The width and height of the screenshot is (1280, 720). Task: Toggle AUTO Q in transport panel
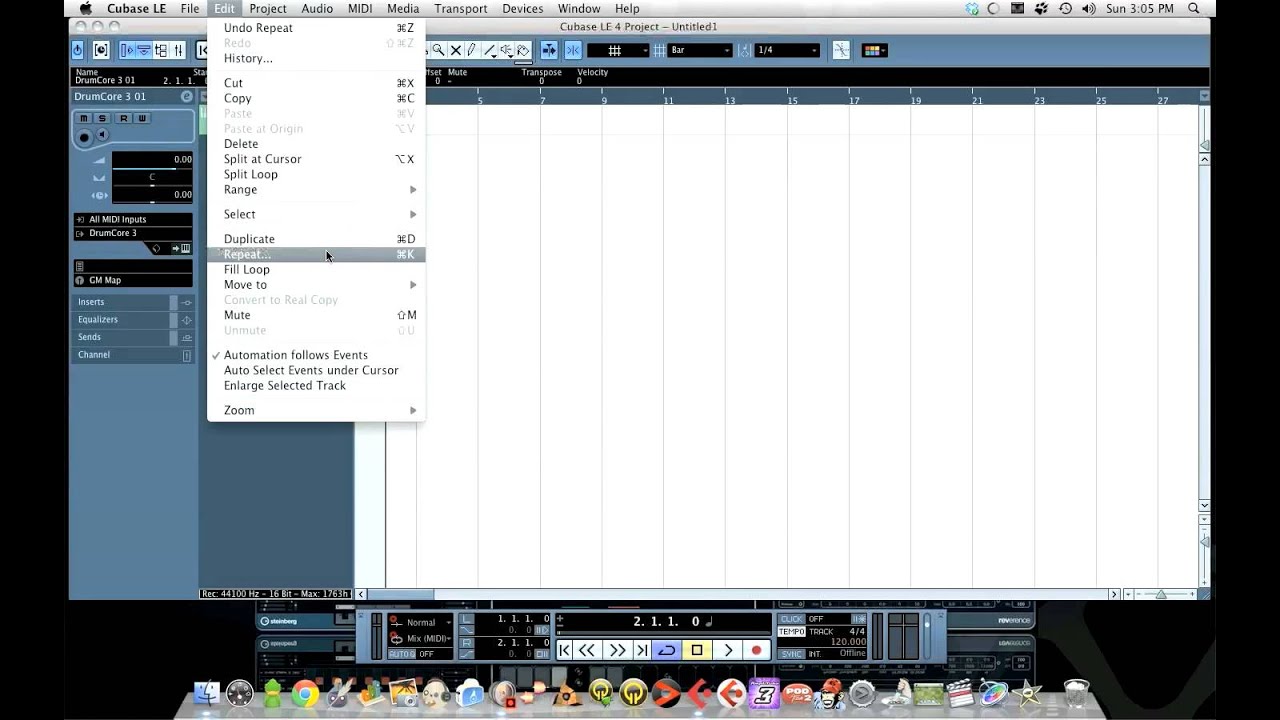tap(402, 653)
